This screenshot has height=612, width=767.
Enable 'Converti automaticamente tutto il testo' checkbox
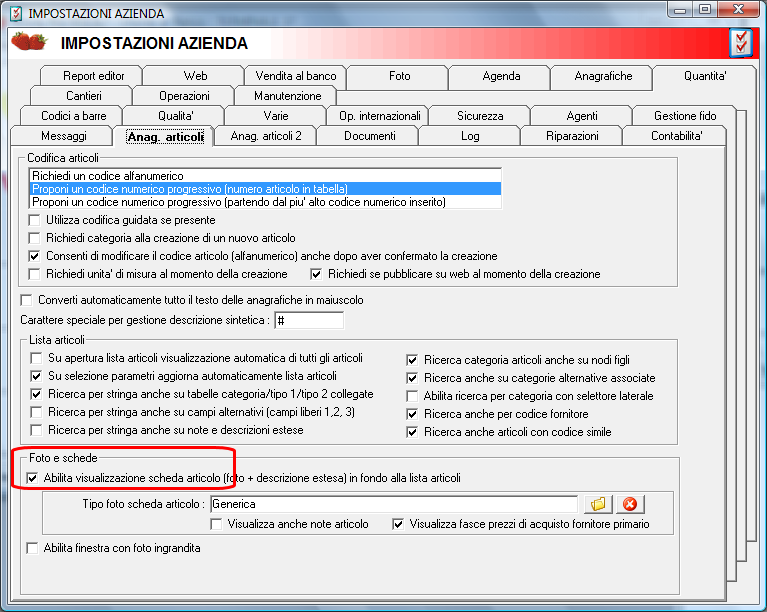pos(26,300)
